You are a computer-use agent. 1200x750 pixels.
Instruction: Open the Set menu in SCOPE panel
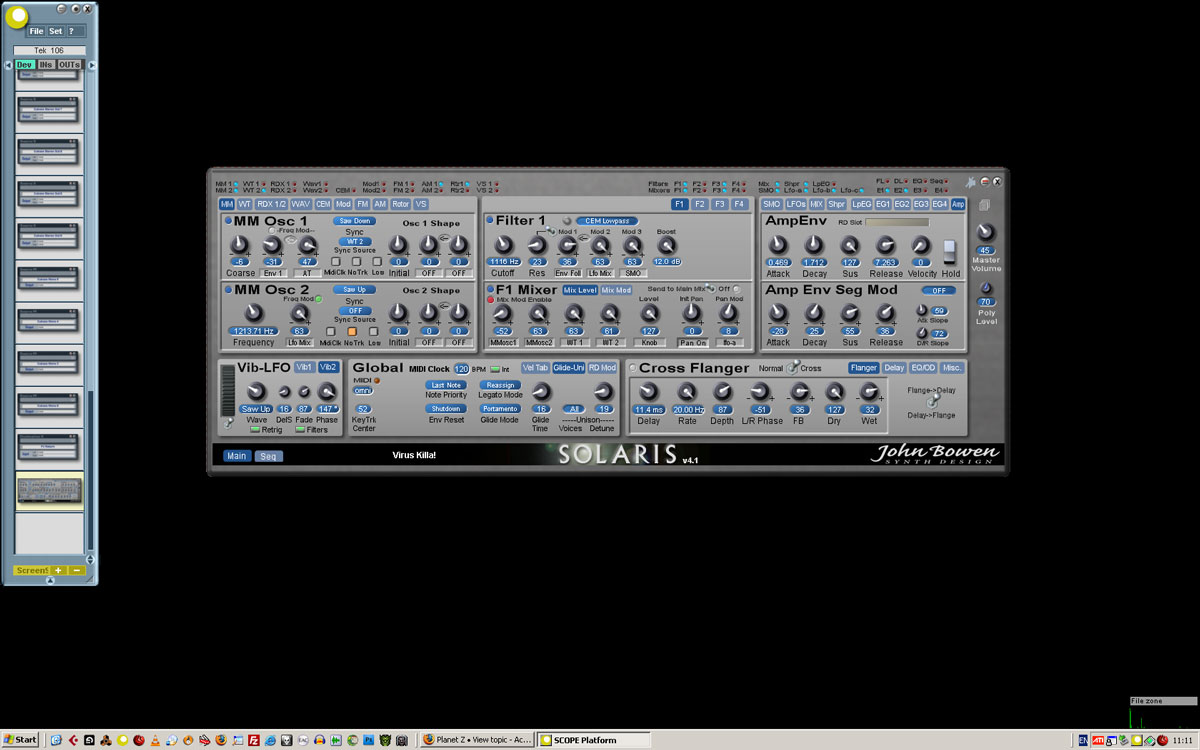click(55, 31)
